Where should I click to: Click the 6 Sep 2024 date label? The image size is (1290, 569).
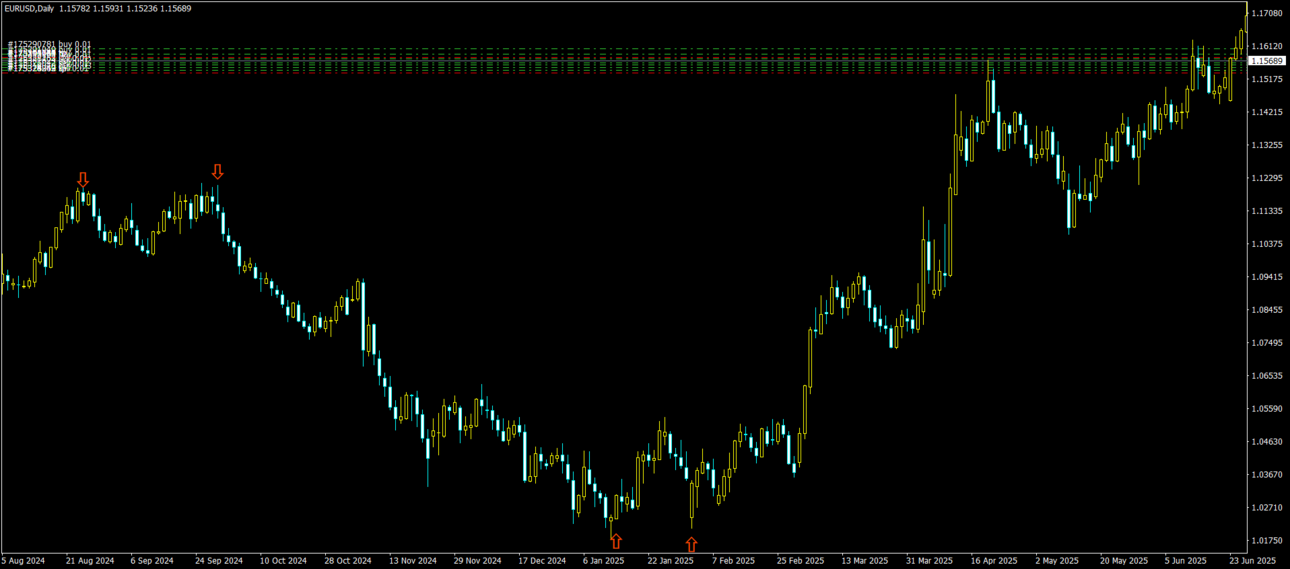(x=152, y=561)
